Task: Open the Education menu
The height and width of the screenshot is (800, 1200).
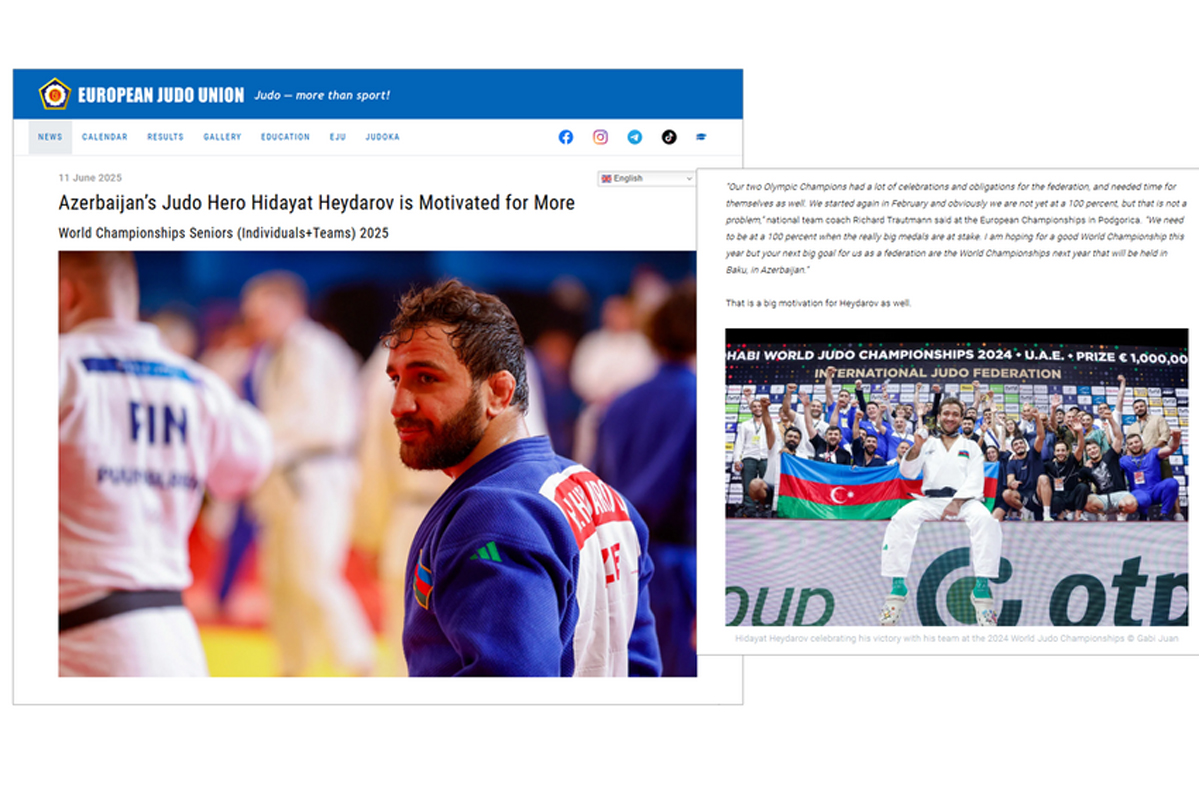Action: coord(286,137)
